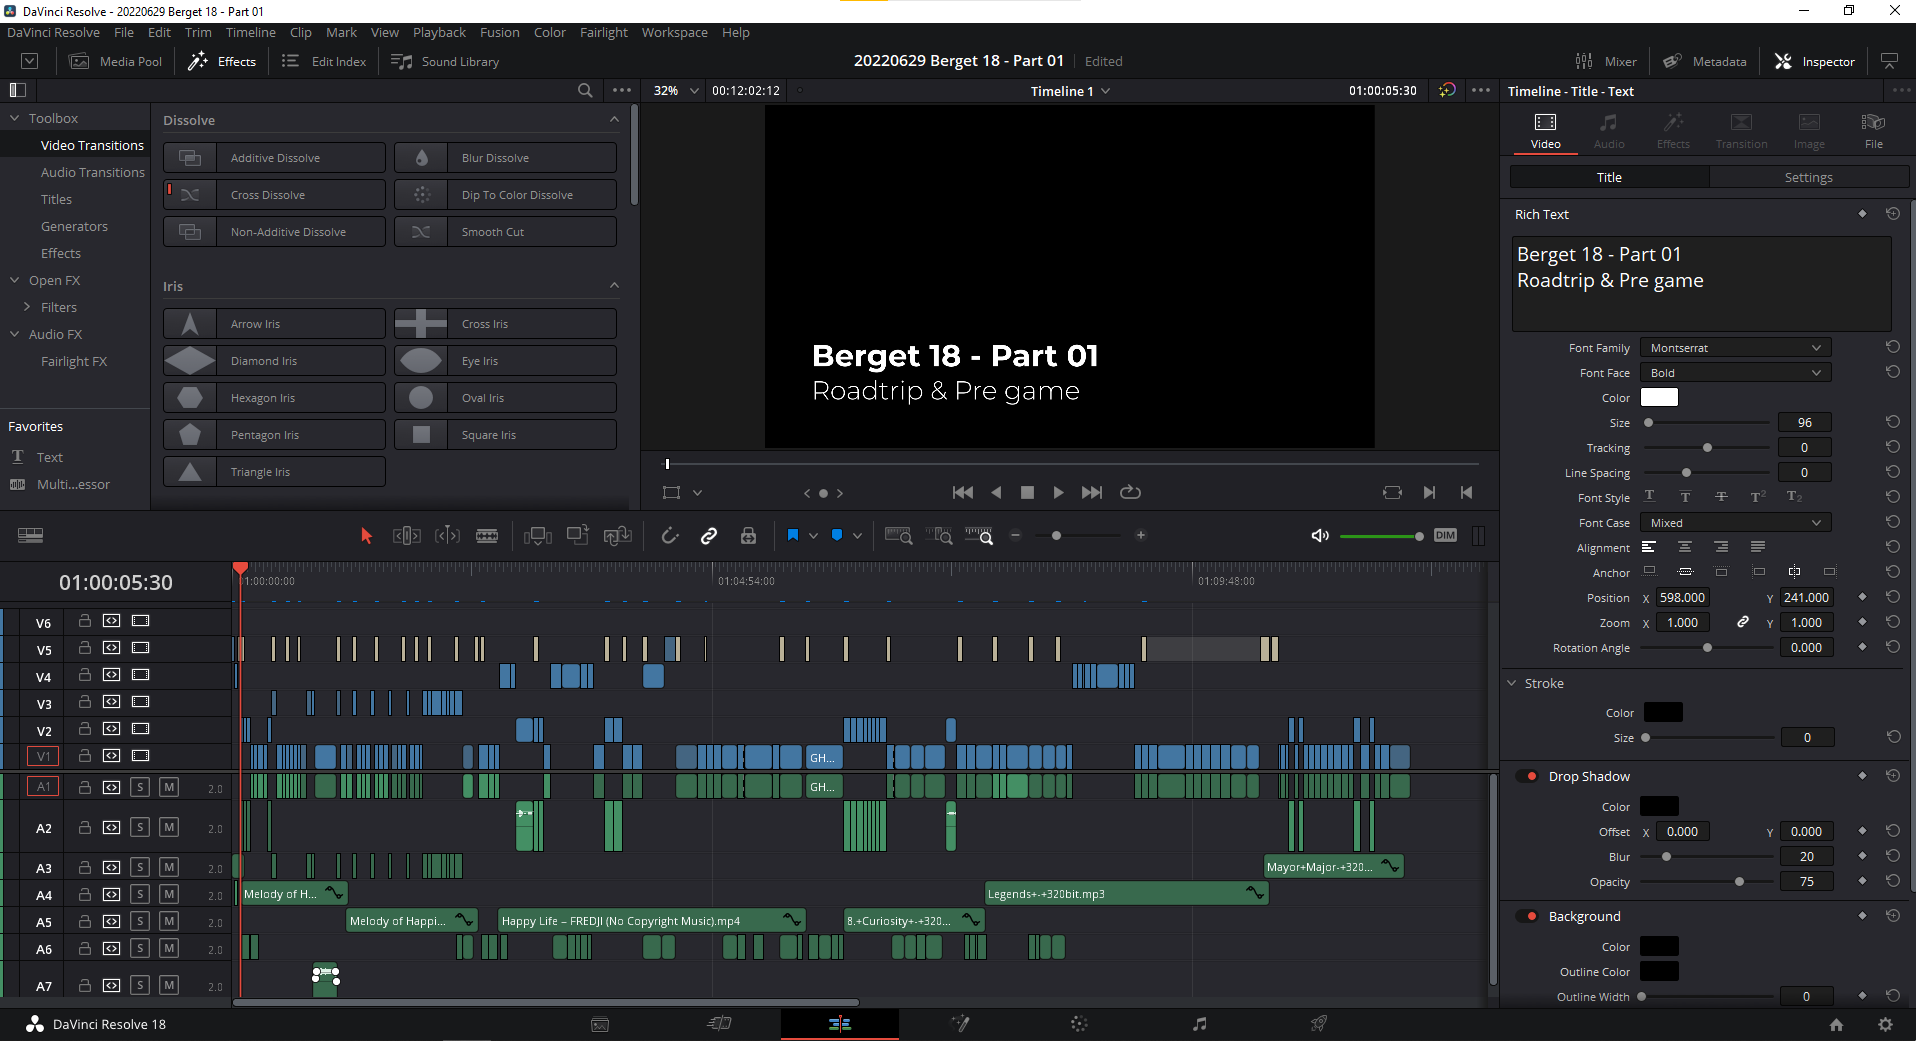Viewport: 1916px width, 1041px height.
Task: Click the white text Color swatch
Action: [x=1659, y=397]
